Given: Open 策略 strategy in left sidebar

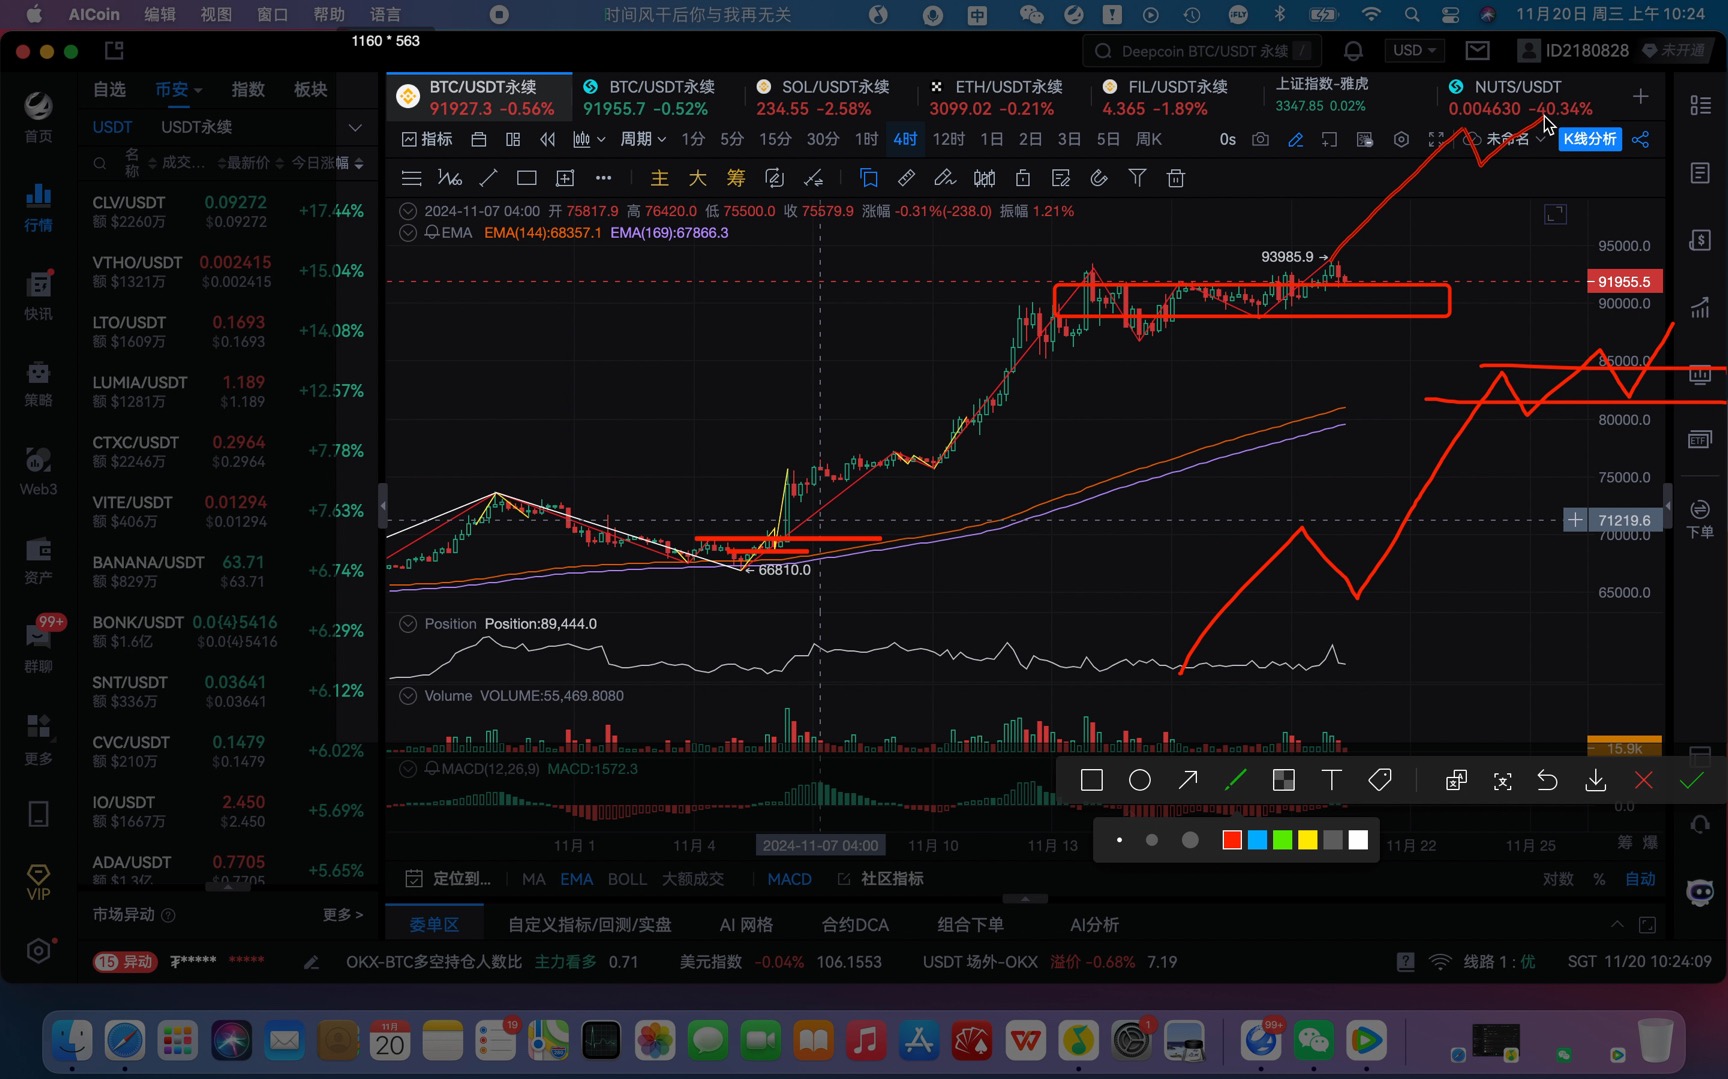Looking at the screenshot, I should [x=38, y=383].
